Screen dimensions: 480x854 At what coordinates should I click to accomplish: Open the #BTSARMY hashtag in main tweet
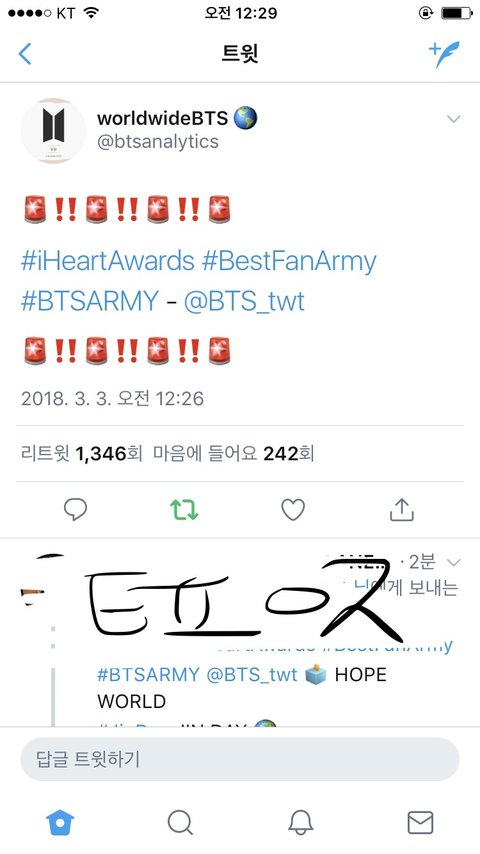tap(90, 301)
